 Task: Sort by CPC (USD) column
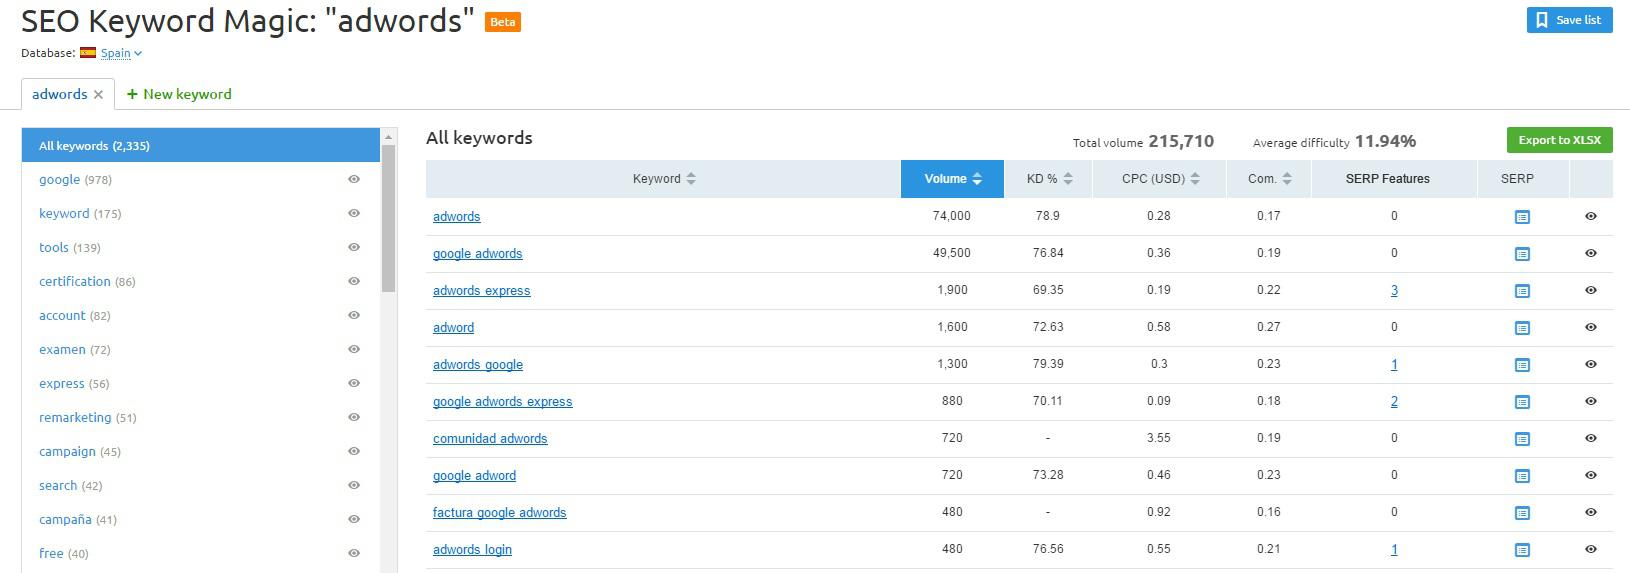click(x=1160, y=179)
